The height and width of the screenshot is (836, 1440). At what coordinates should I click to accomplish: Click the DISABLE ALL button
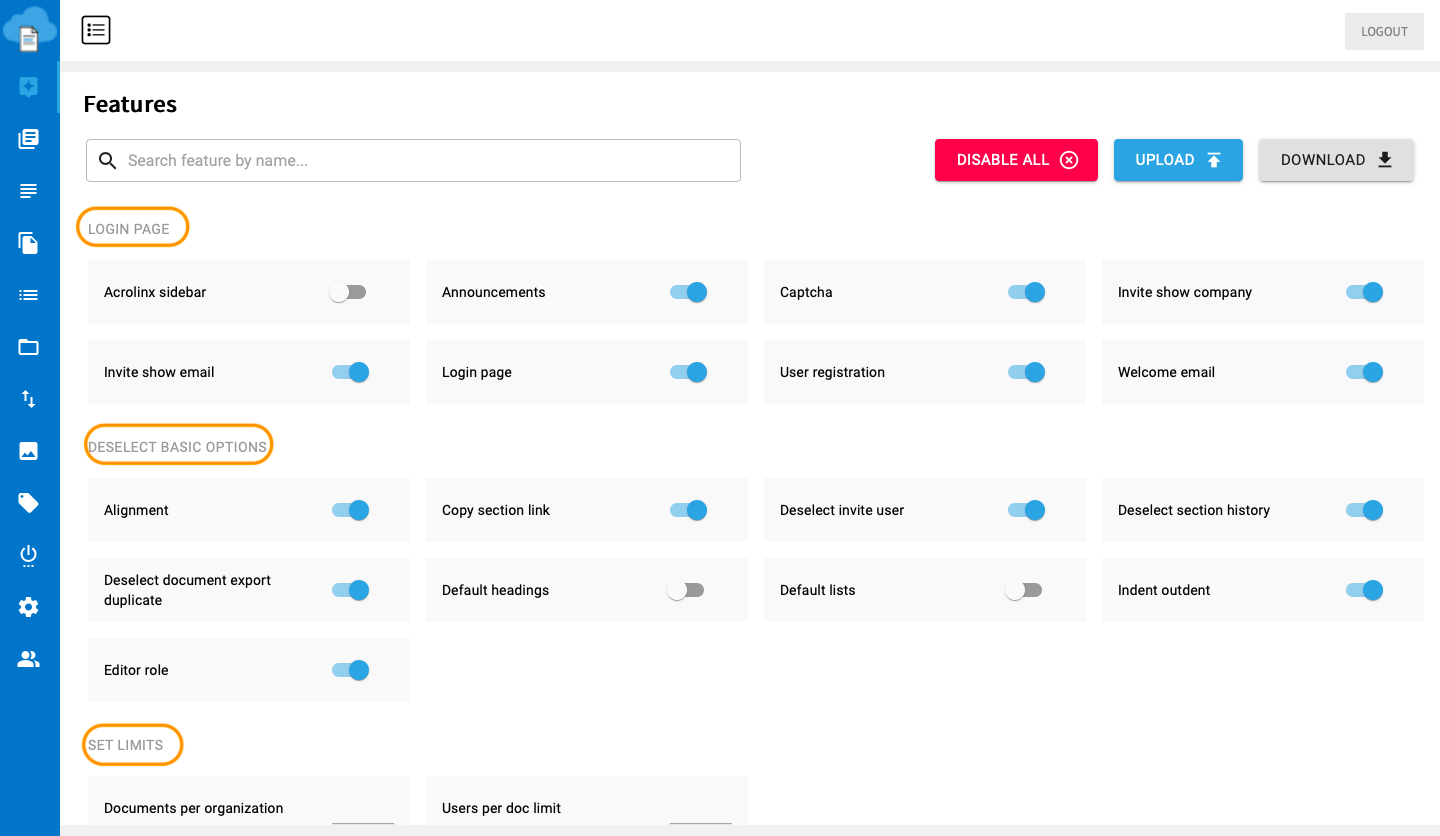pos(1016,160)
